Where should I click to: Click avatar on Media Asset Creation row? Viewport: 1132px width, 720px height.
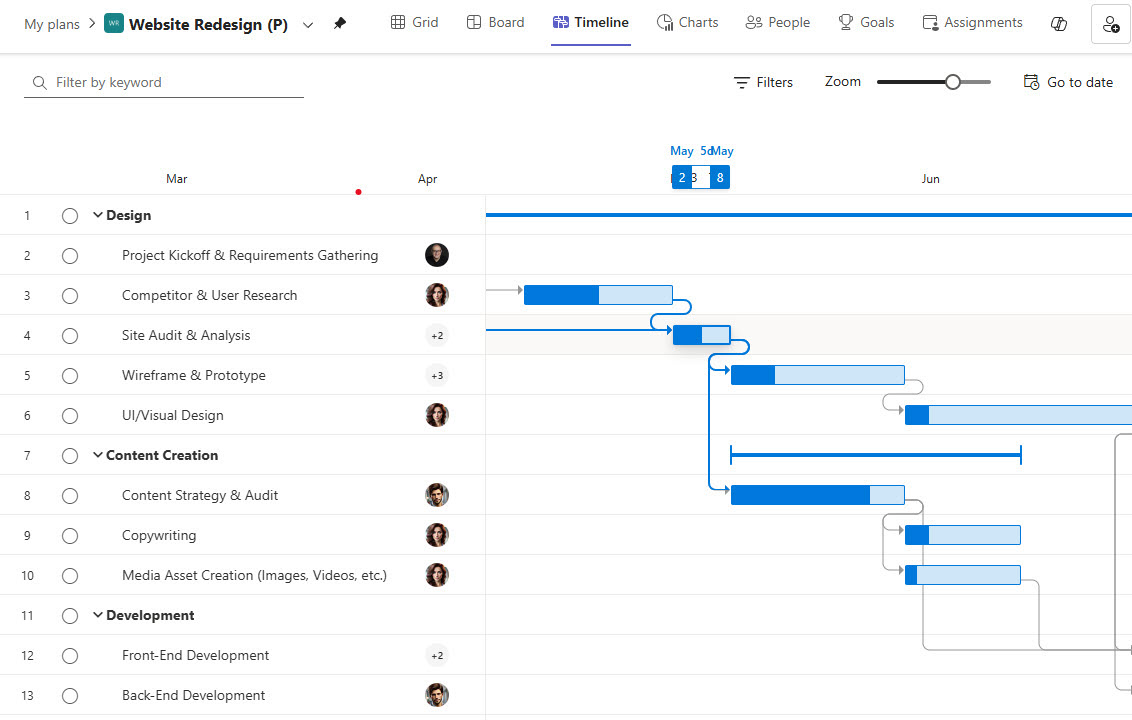click(x=437, y=576)
